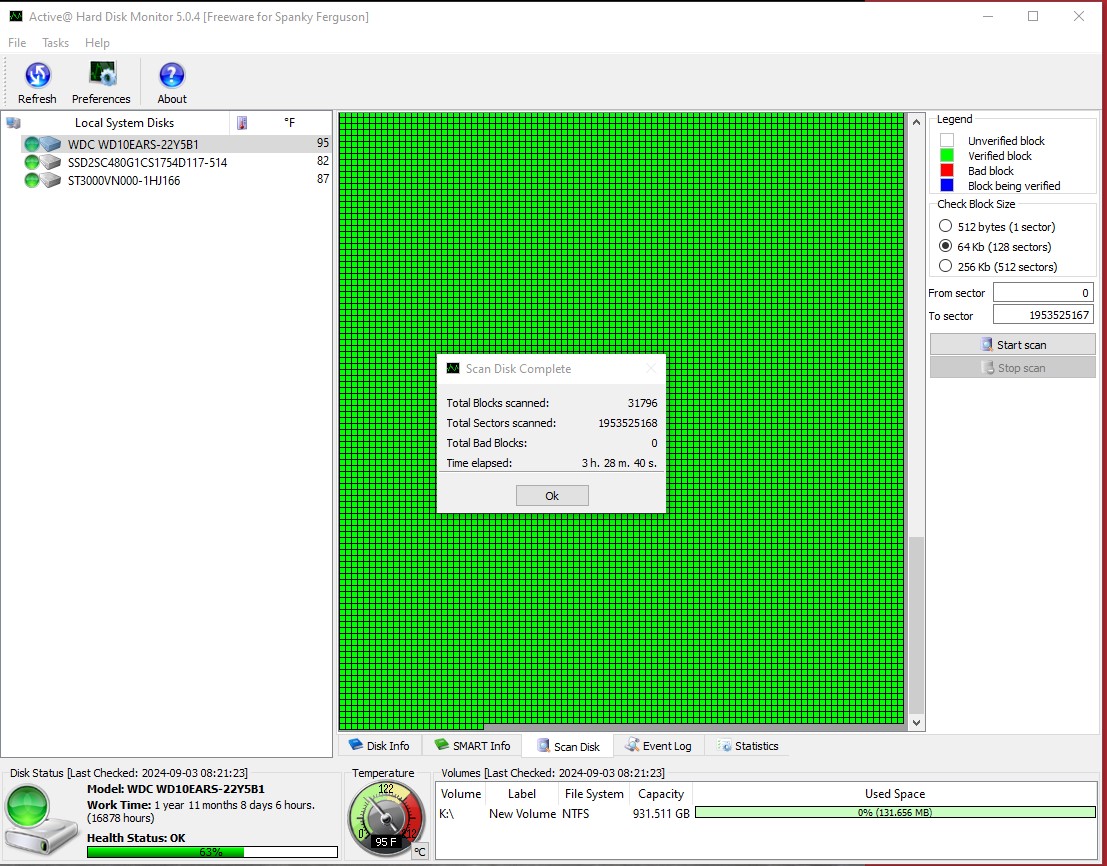Open Preferences from the toolbar
1107x866 pixels.
(101, 76)
